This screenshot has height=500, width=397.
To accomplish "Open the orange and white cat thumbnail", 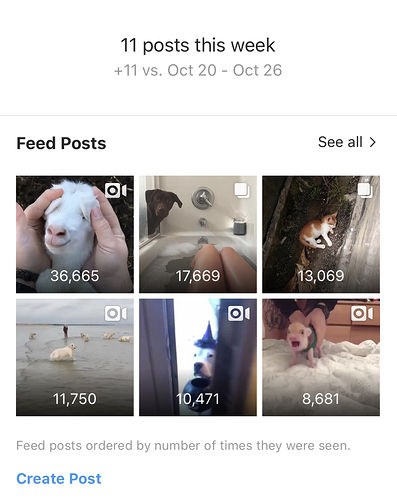I will [x=321, y=234].
